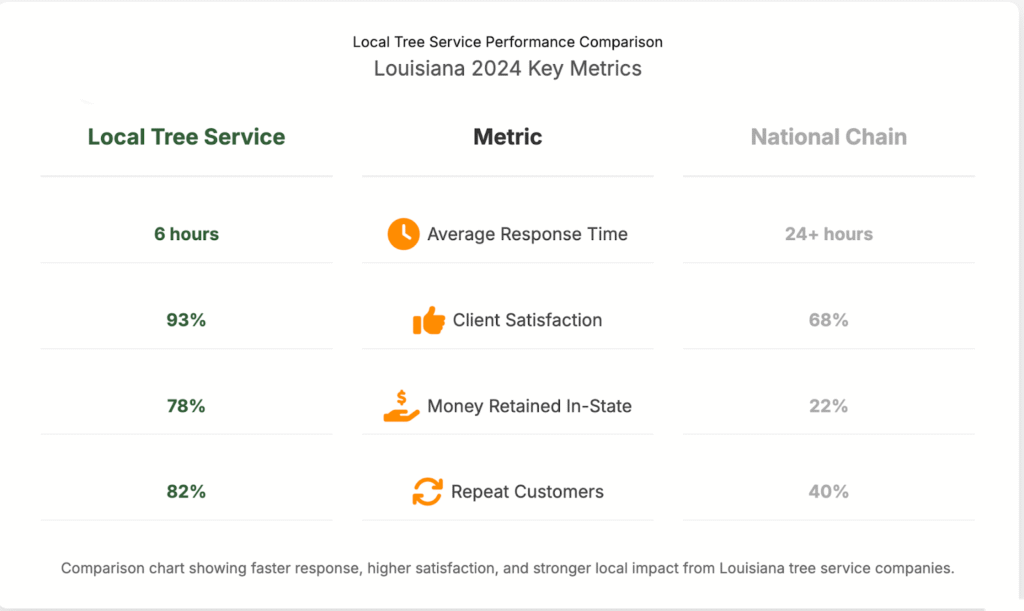Click the orange repeat arrows icon
1024x611 pixels.
pyautogui.click(x=427, y=492)
